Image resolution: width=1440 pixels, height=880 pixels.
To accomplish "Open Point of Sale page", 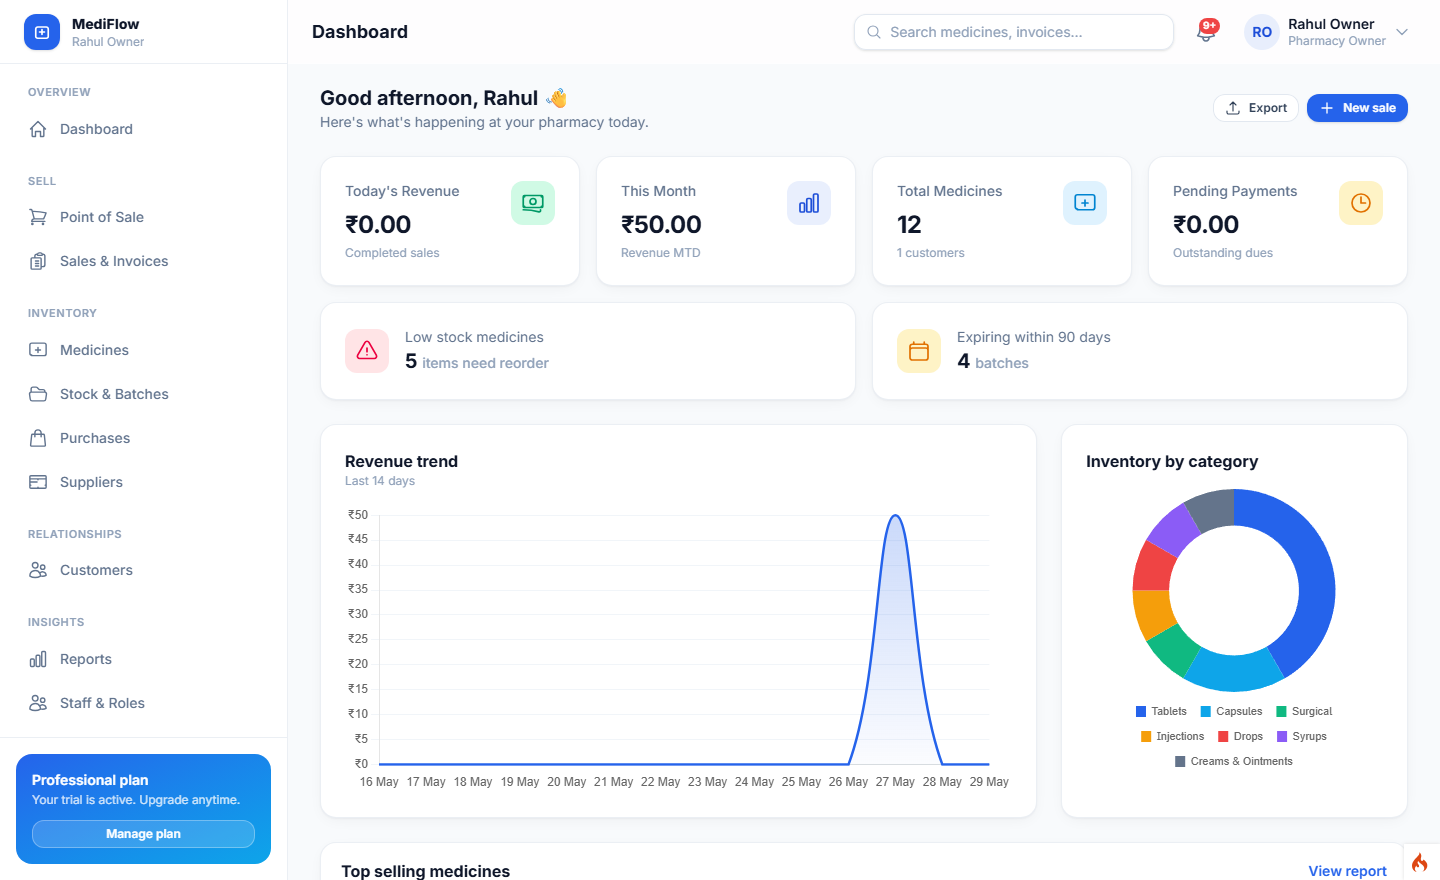I will point(144,217).
